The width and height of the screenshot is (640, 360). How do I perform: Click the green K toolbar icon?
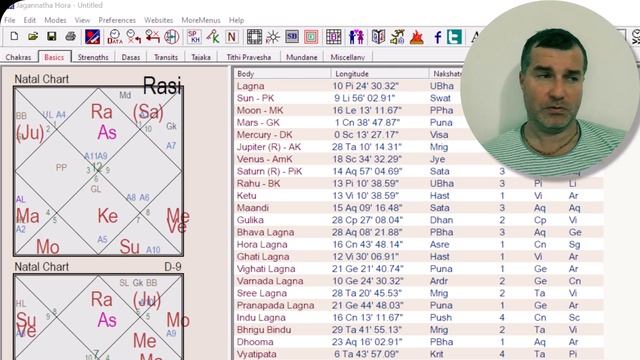pos(213,37)
